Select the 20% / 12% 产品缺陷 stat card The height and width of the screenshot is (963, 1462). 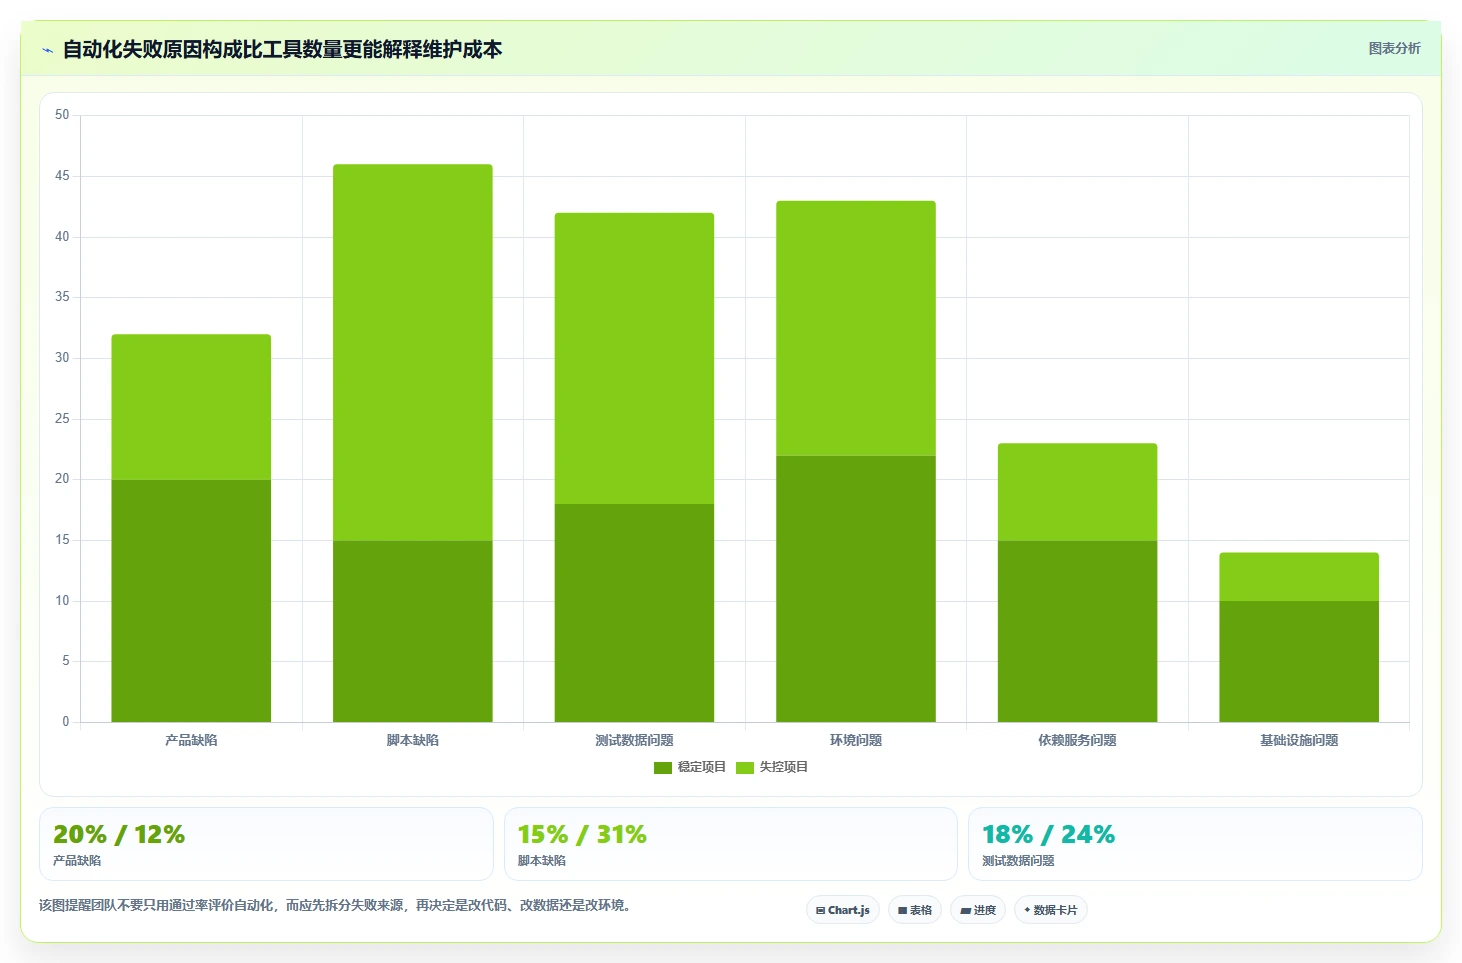click(x=266, y=844)
